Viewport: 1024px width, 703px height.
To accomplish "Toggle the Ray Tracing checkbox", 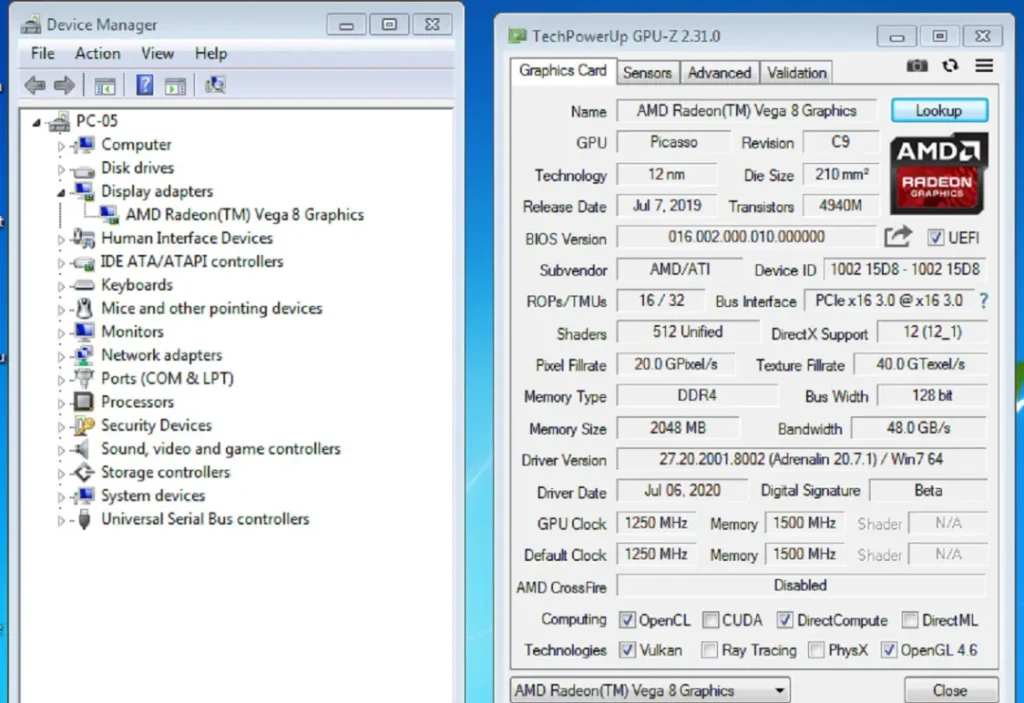I will tap(708, 650).
